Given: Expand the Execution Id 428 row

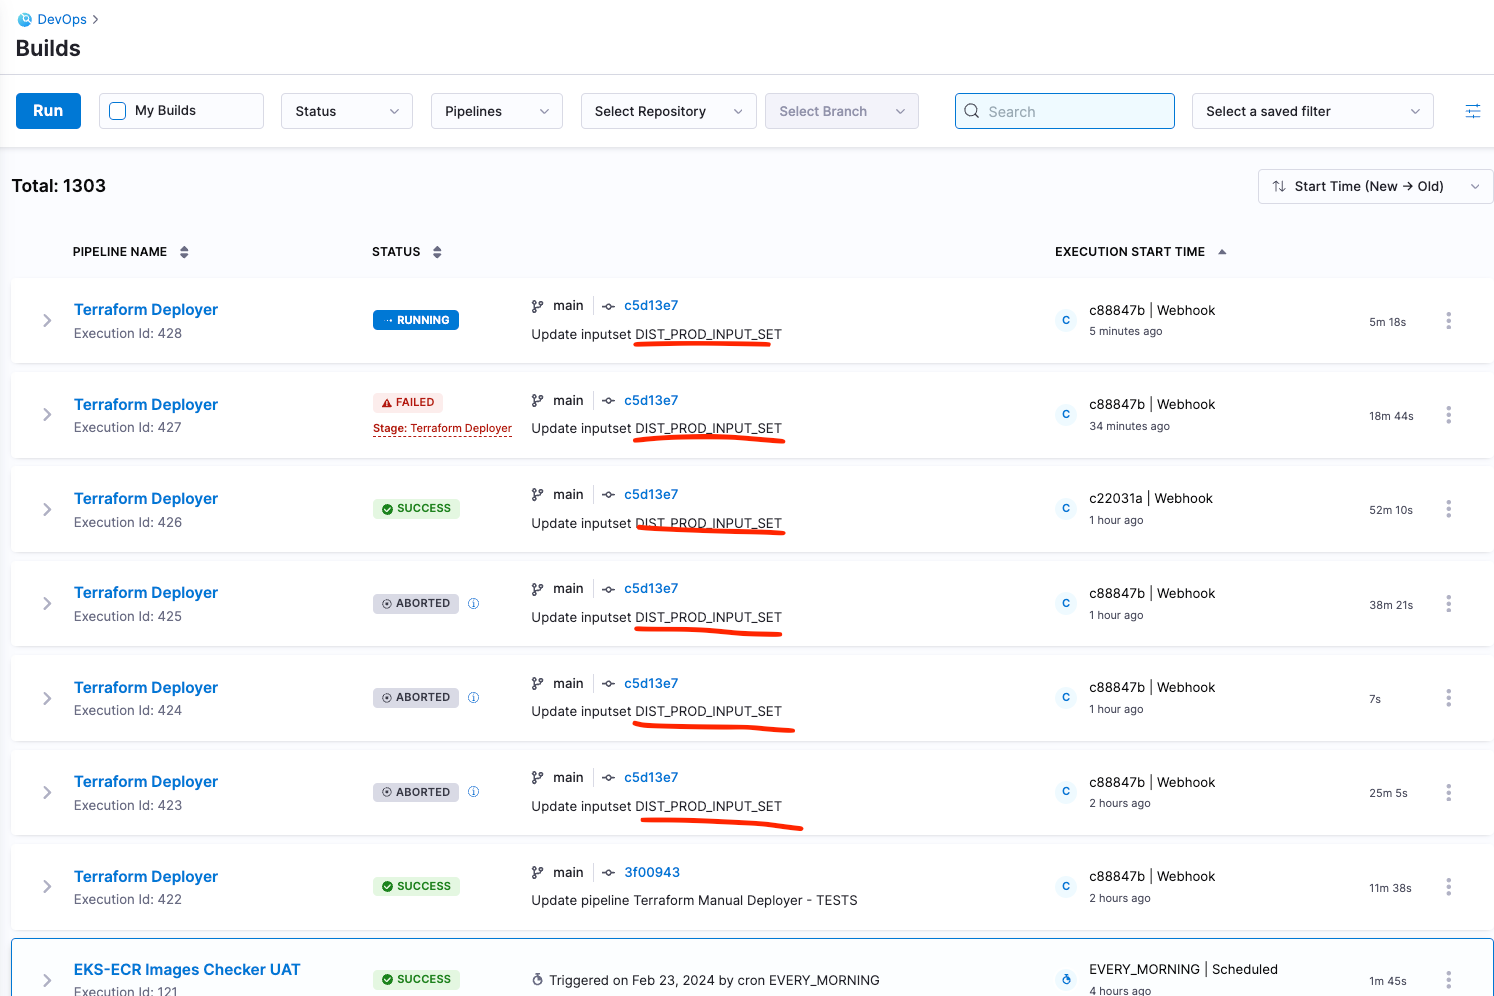Looking at the screenshot, I should click(47, 320).
